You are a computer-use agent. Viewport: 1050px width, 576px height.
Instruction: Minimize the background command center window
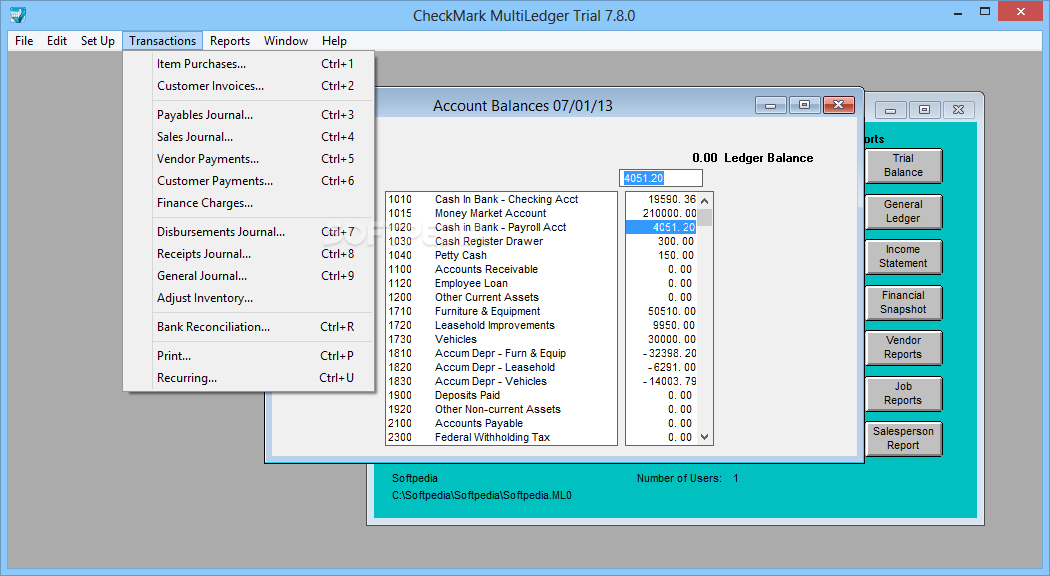click(x=891, y=110)
